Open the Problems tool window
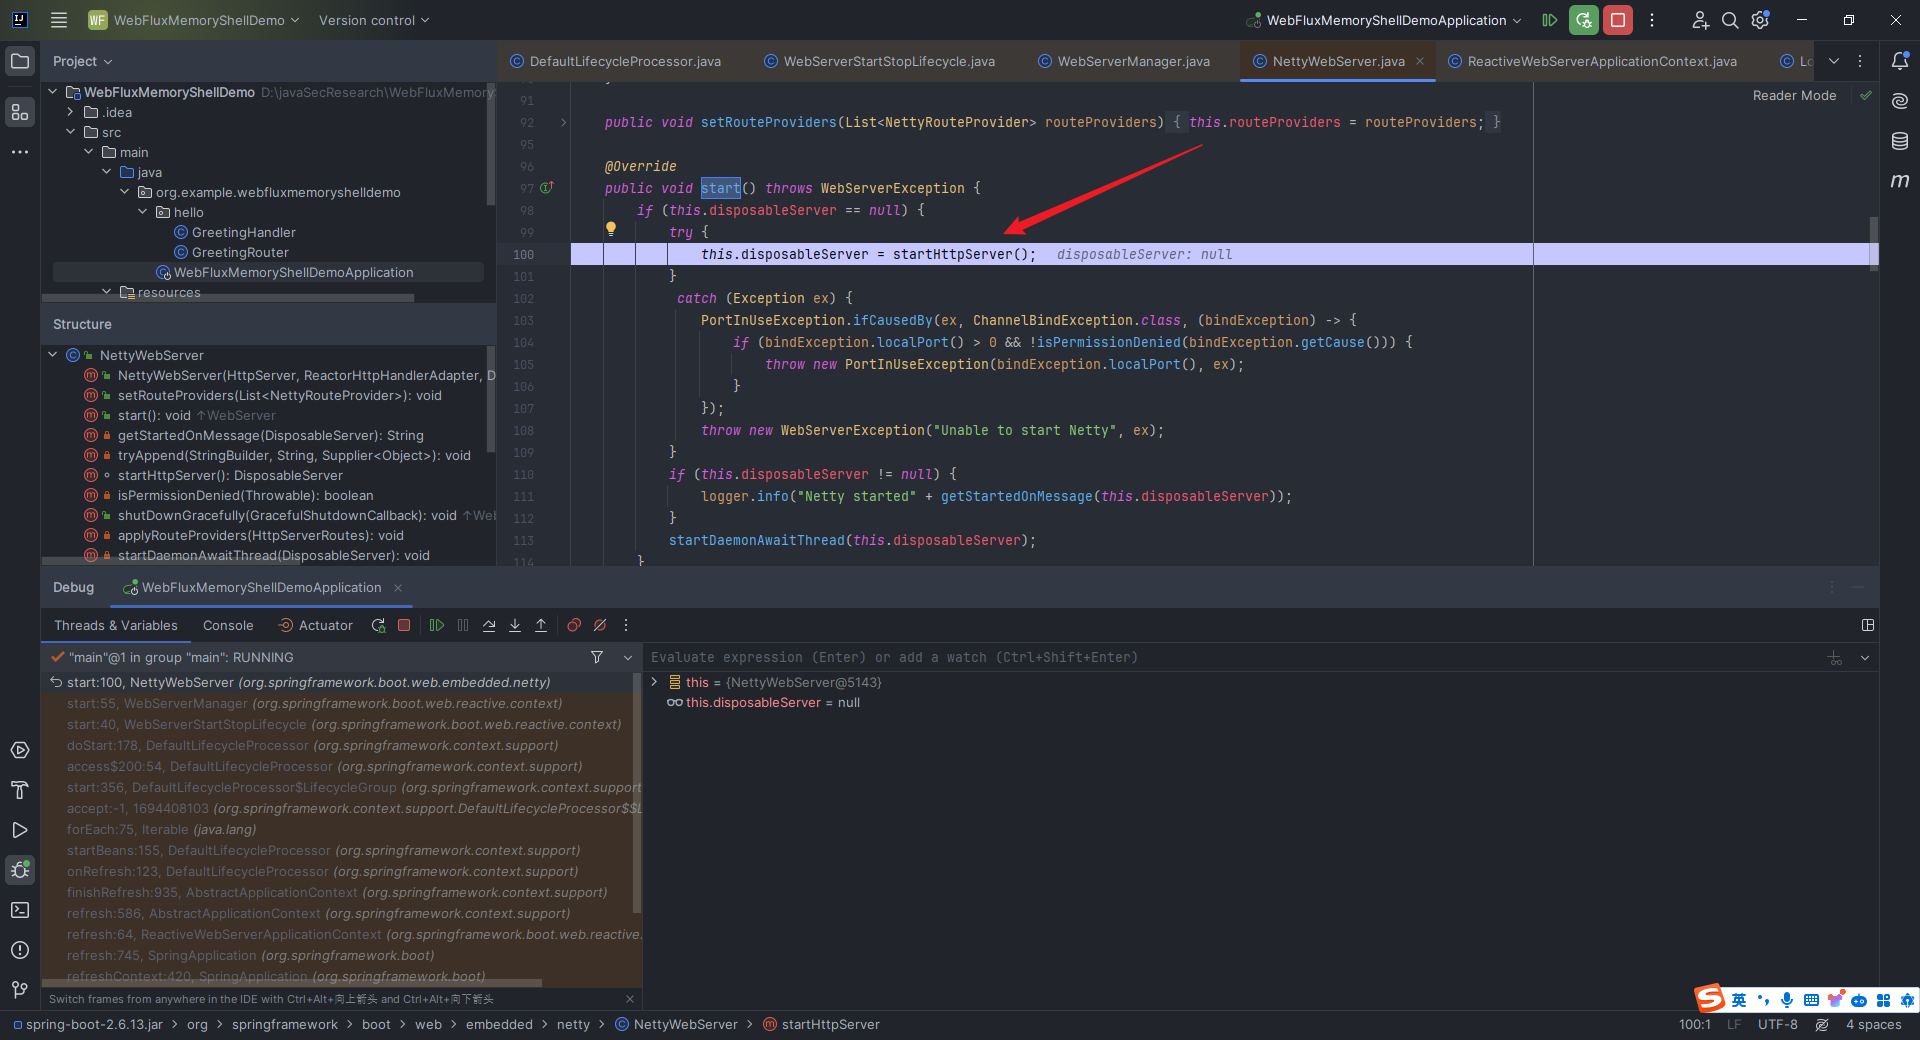Image resolution: width=1920 pixels, height=1040 pixels. 20,950
